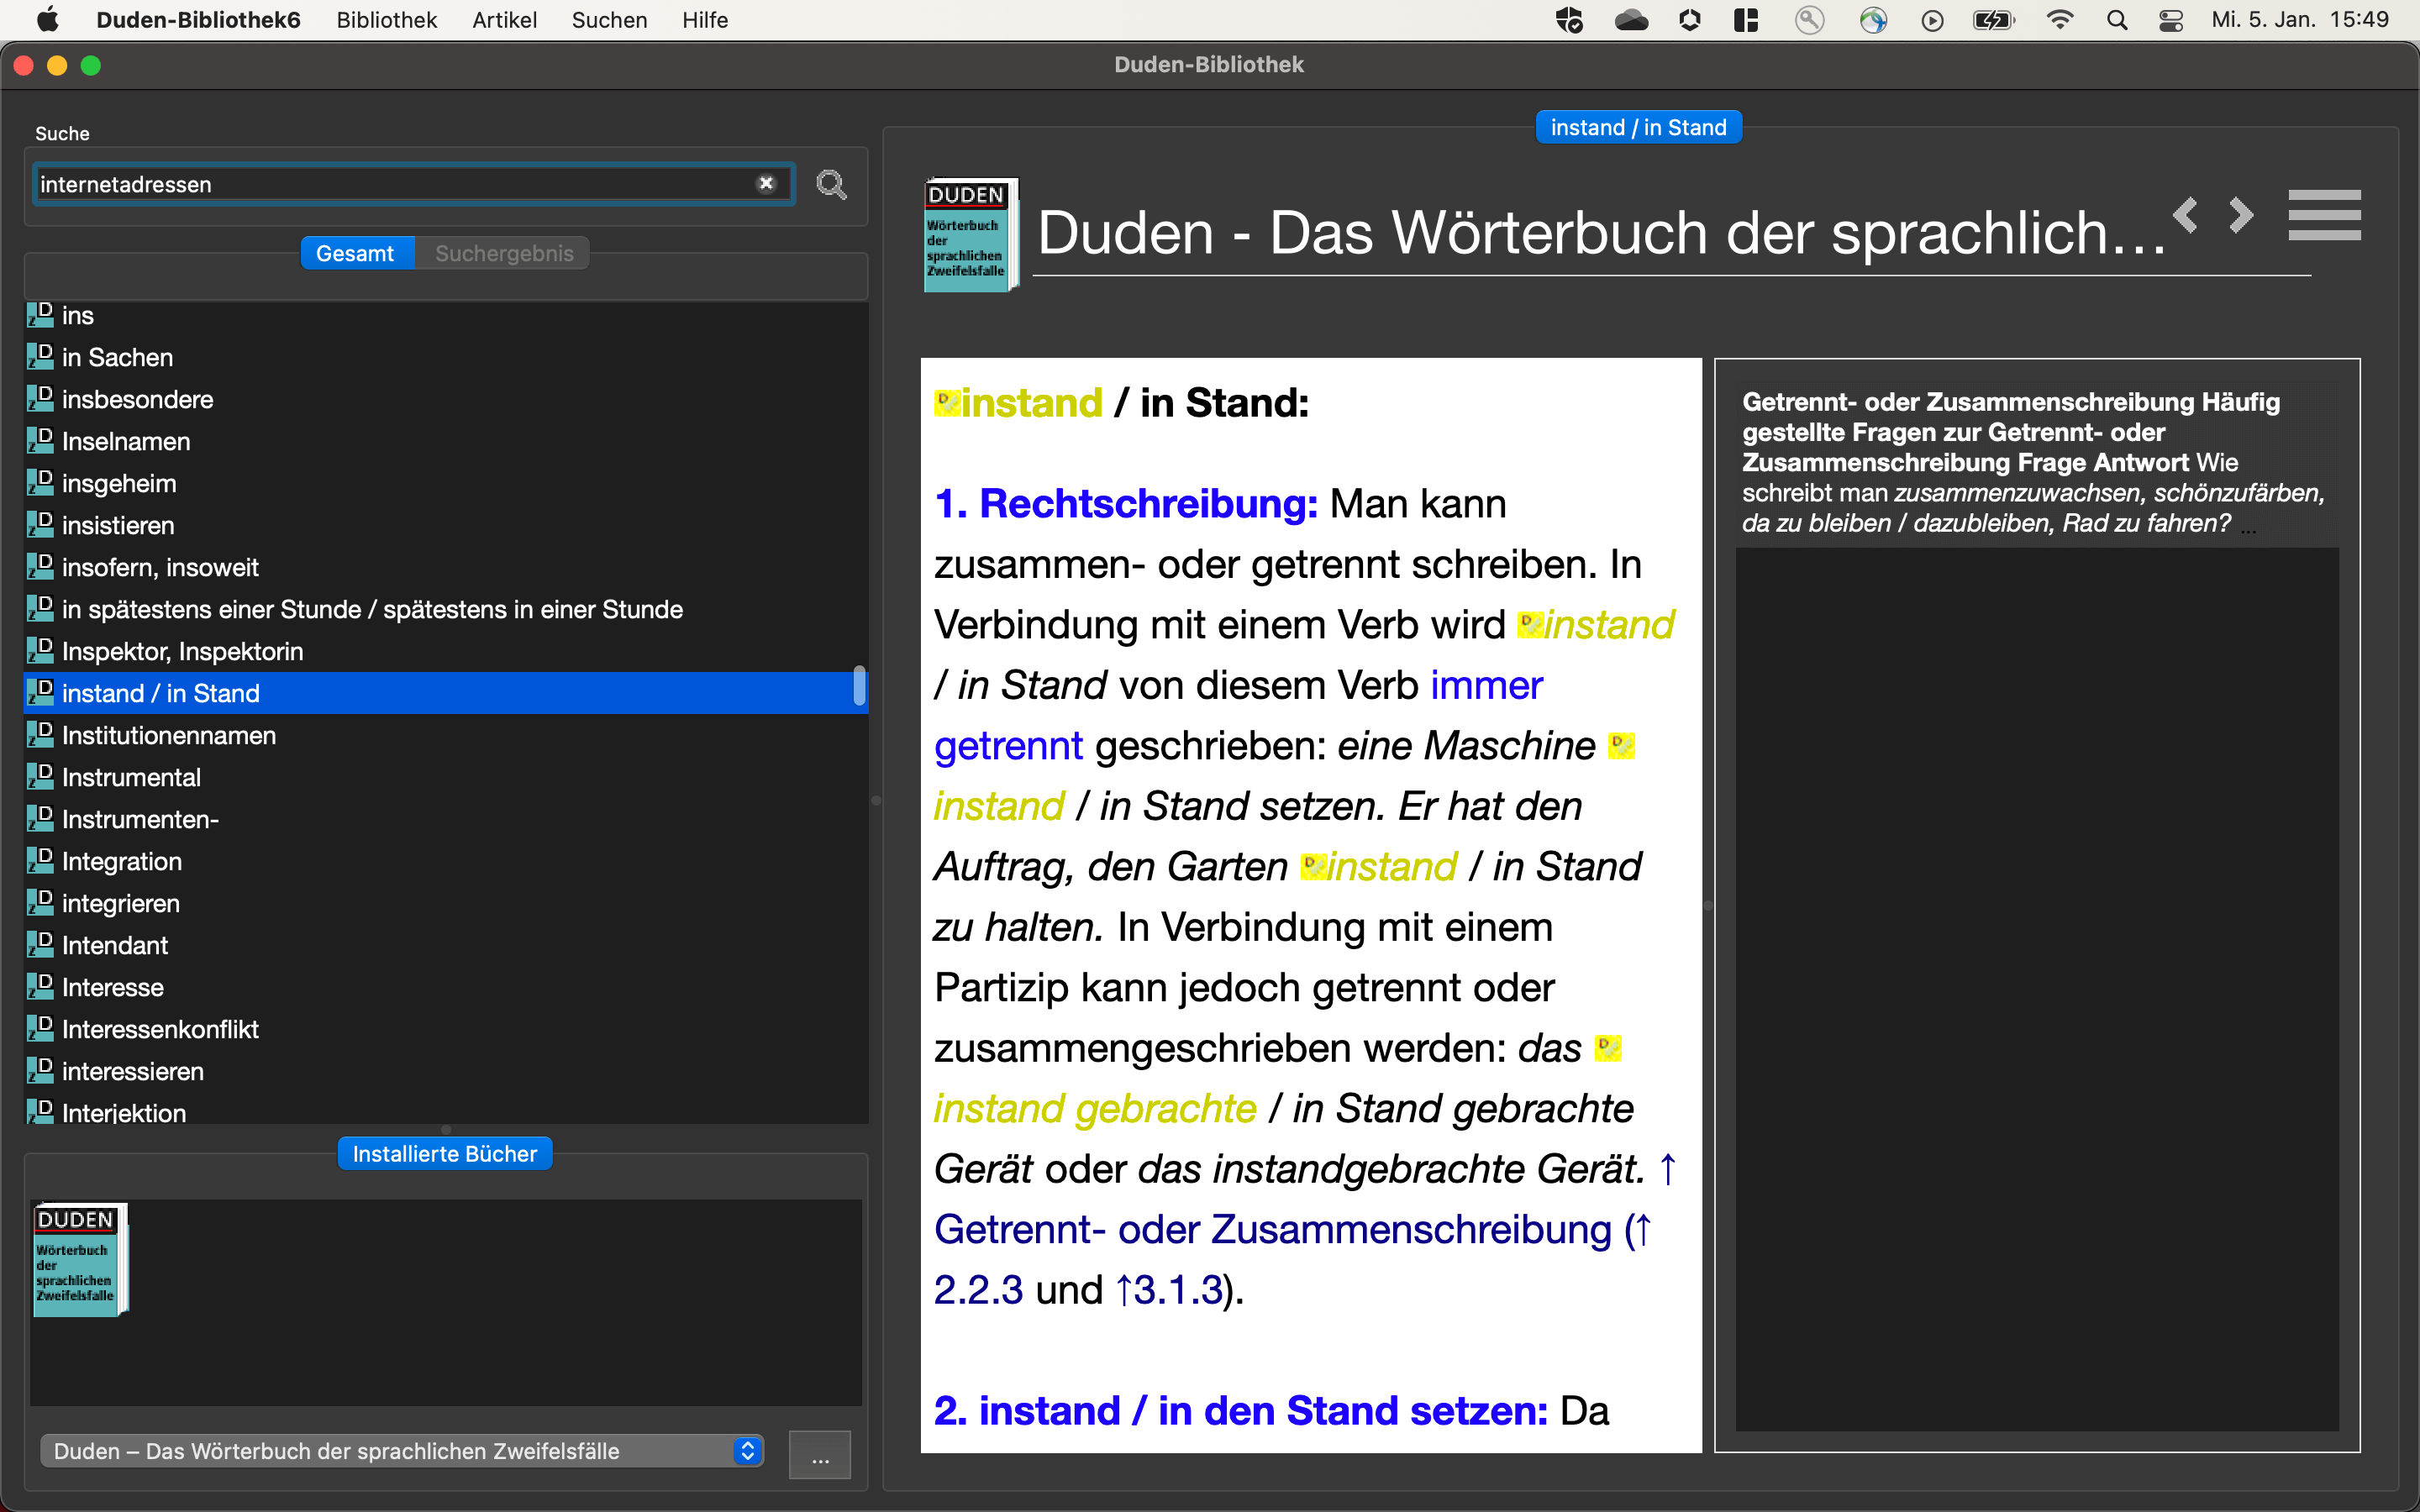Click the entry icon beside 'Intendant'

(x=40, y=944)
